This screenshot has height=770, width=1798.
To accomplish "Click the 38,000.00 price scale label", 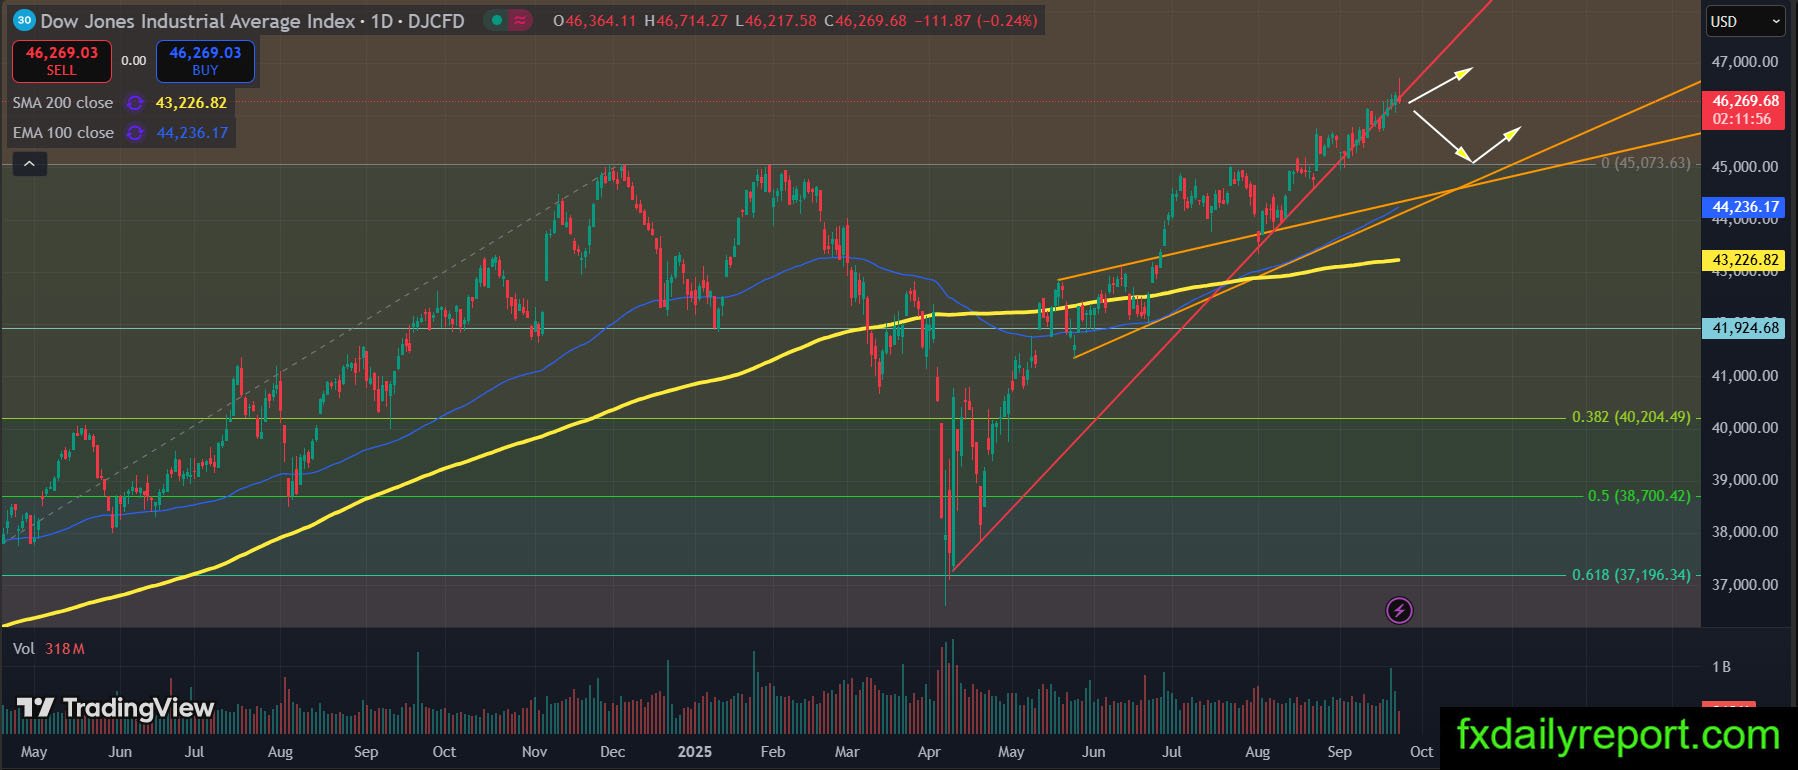I will pyautogui.click(x=1745, y=532).
